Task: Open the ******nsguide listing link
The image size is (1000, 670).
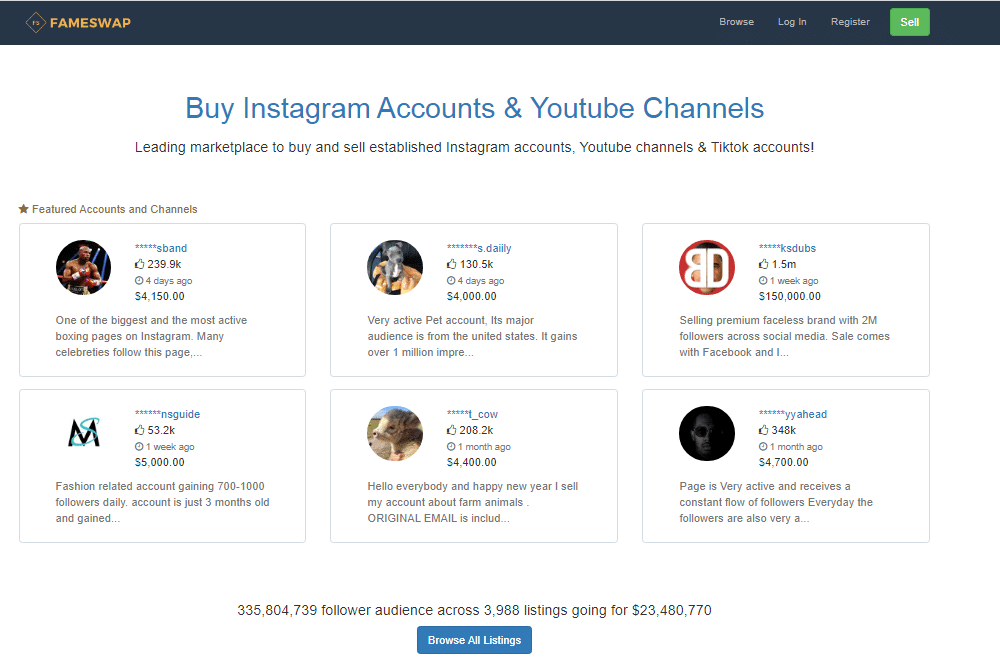Action: 167,414
